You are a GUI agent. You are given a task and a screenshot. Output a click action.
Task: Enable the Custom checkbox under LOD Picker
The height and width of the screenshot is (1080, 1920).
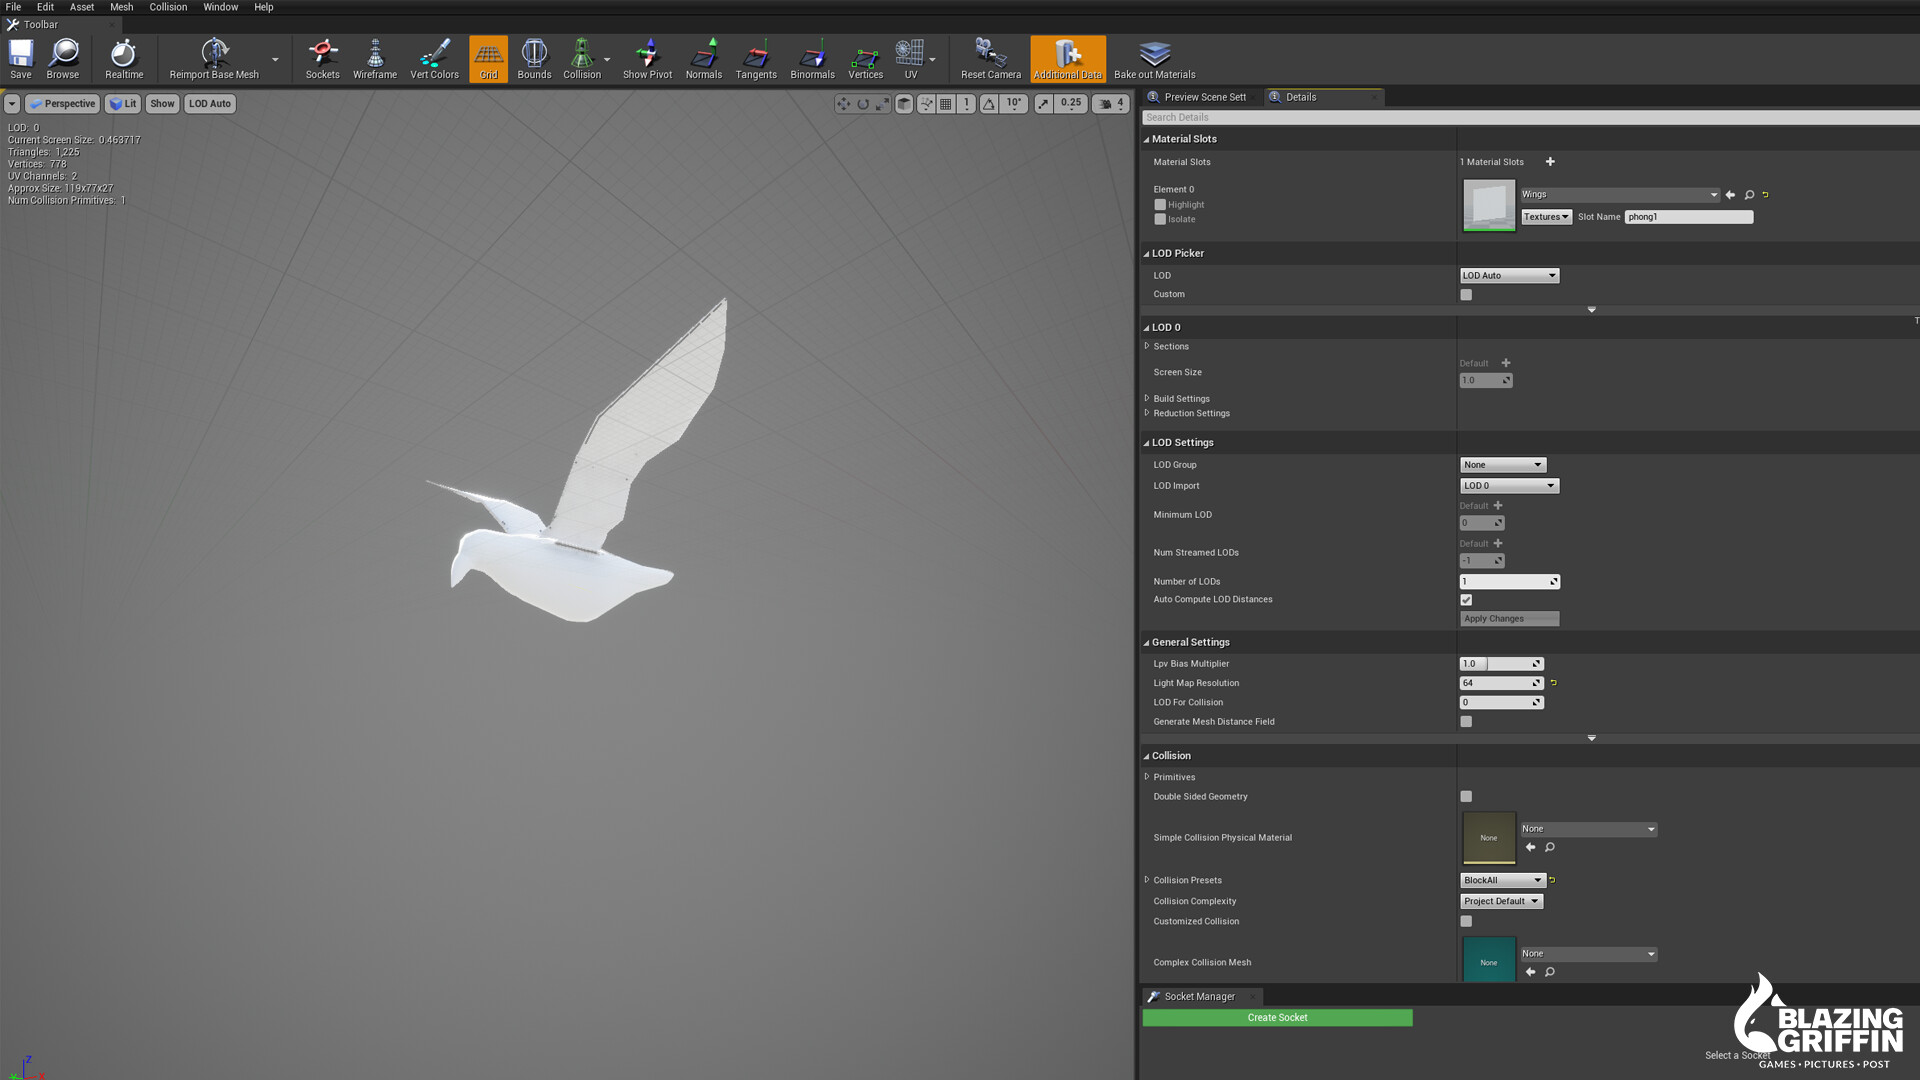(x=1466, y=294)
